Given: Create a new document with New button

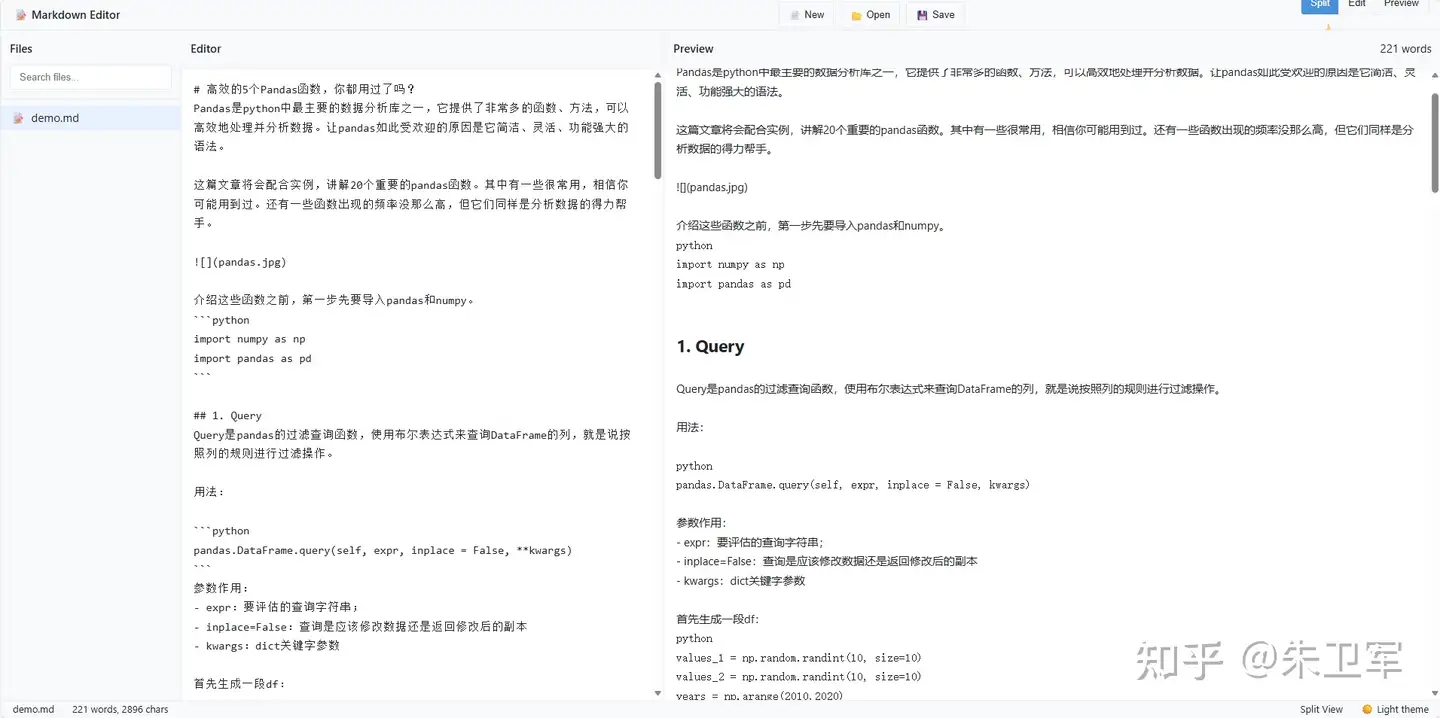Looking at the screenshot, I should coord(807,15).
